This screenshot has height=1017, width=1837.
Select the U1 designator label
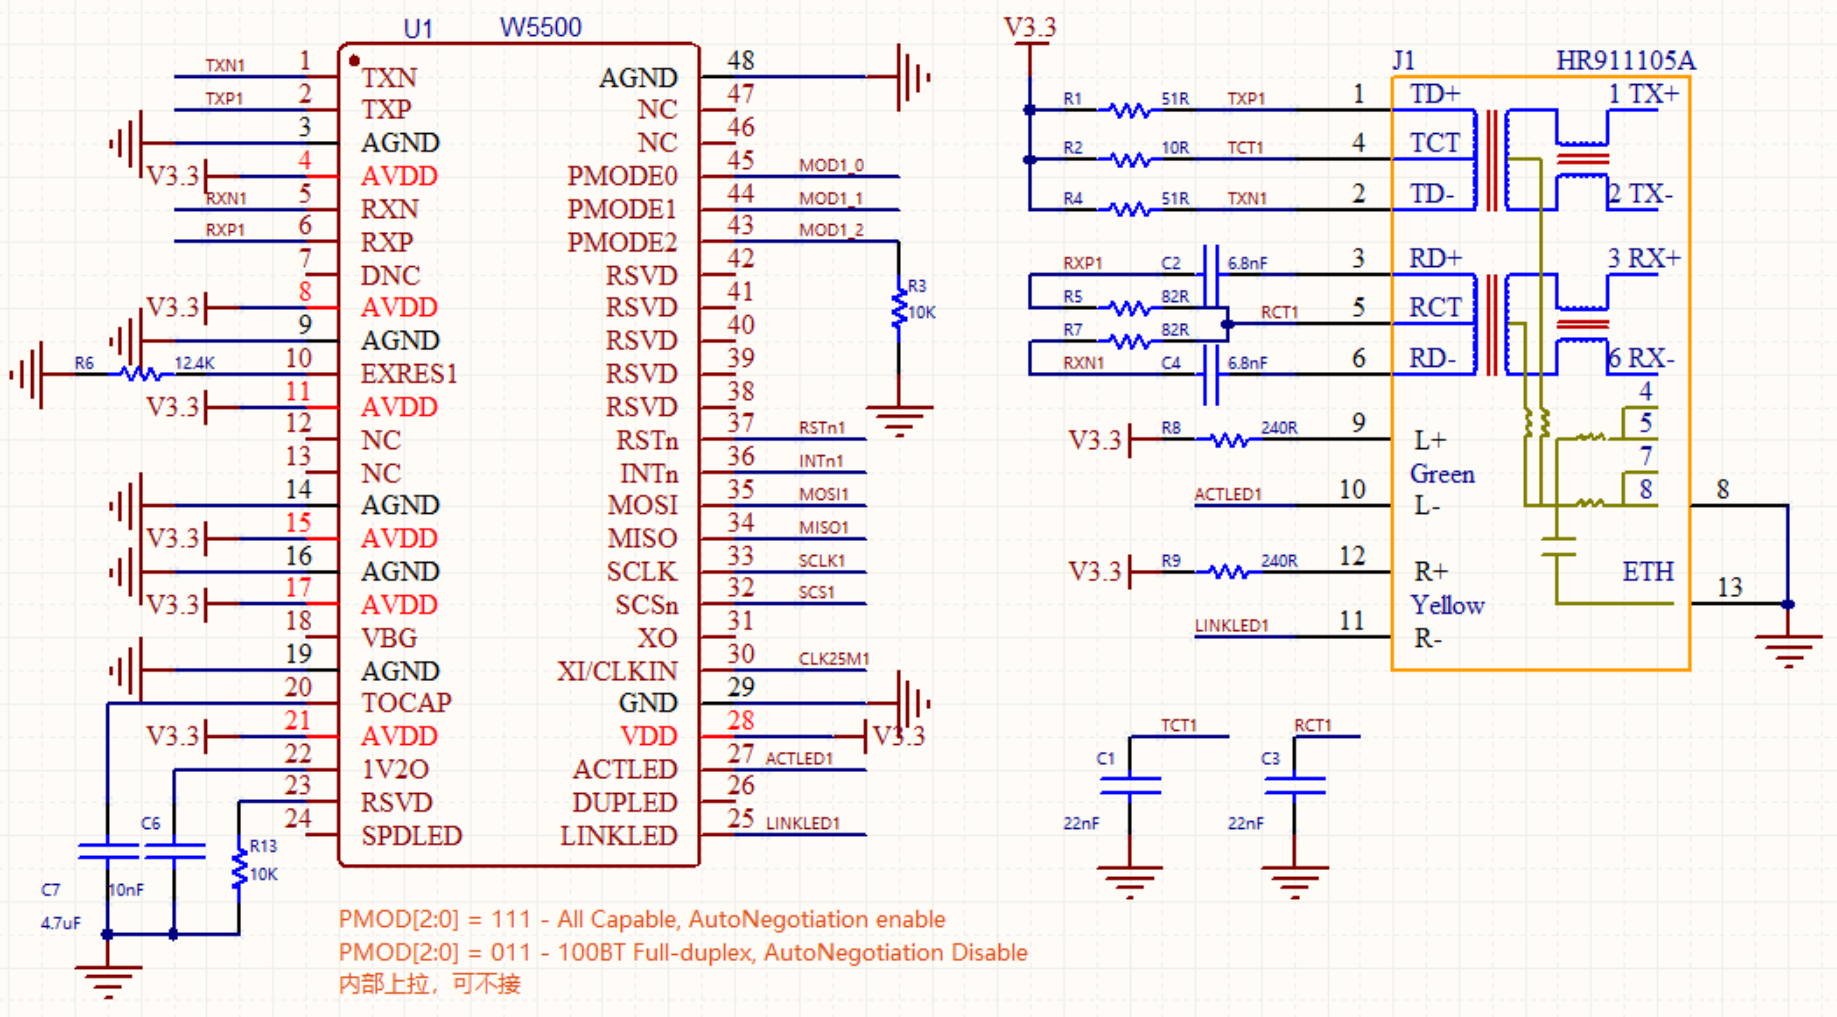[x=418, y=28]
